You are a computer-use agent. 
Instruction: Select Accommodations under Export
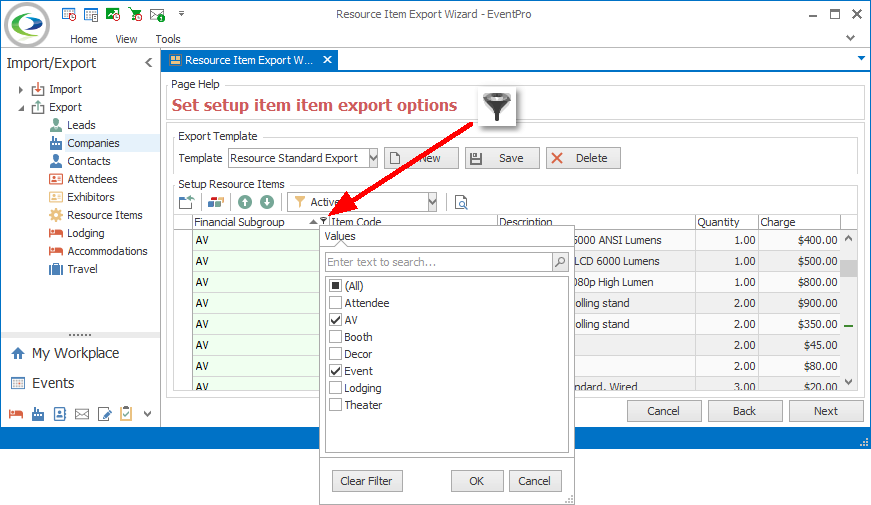[x=107, y=251]
